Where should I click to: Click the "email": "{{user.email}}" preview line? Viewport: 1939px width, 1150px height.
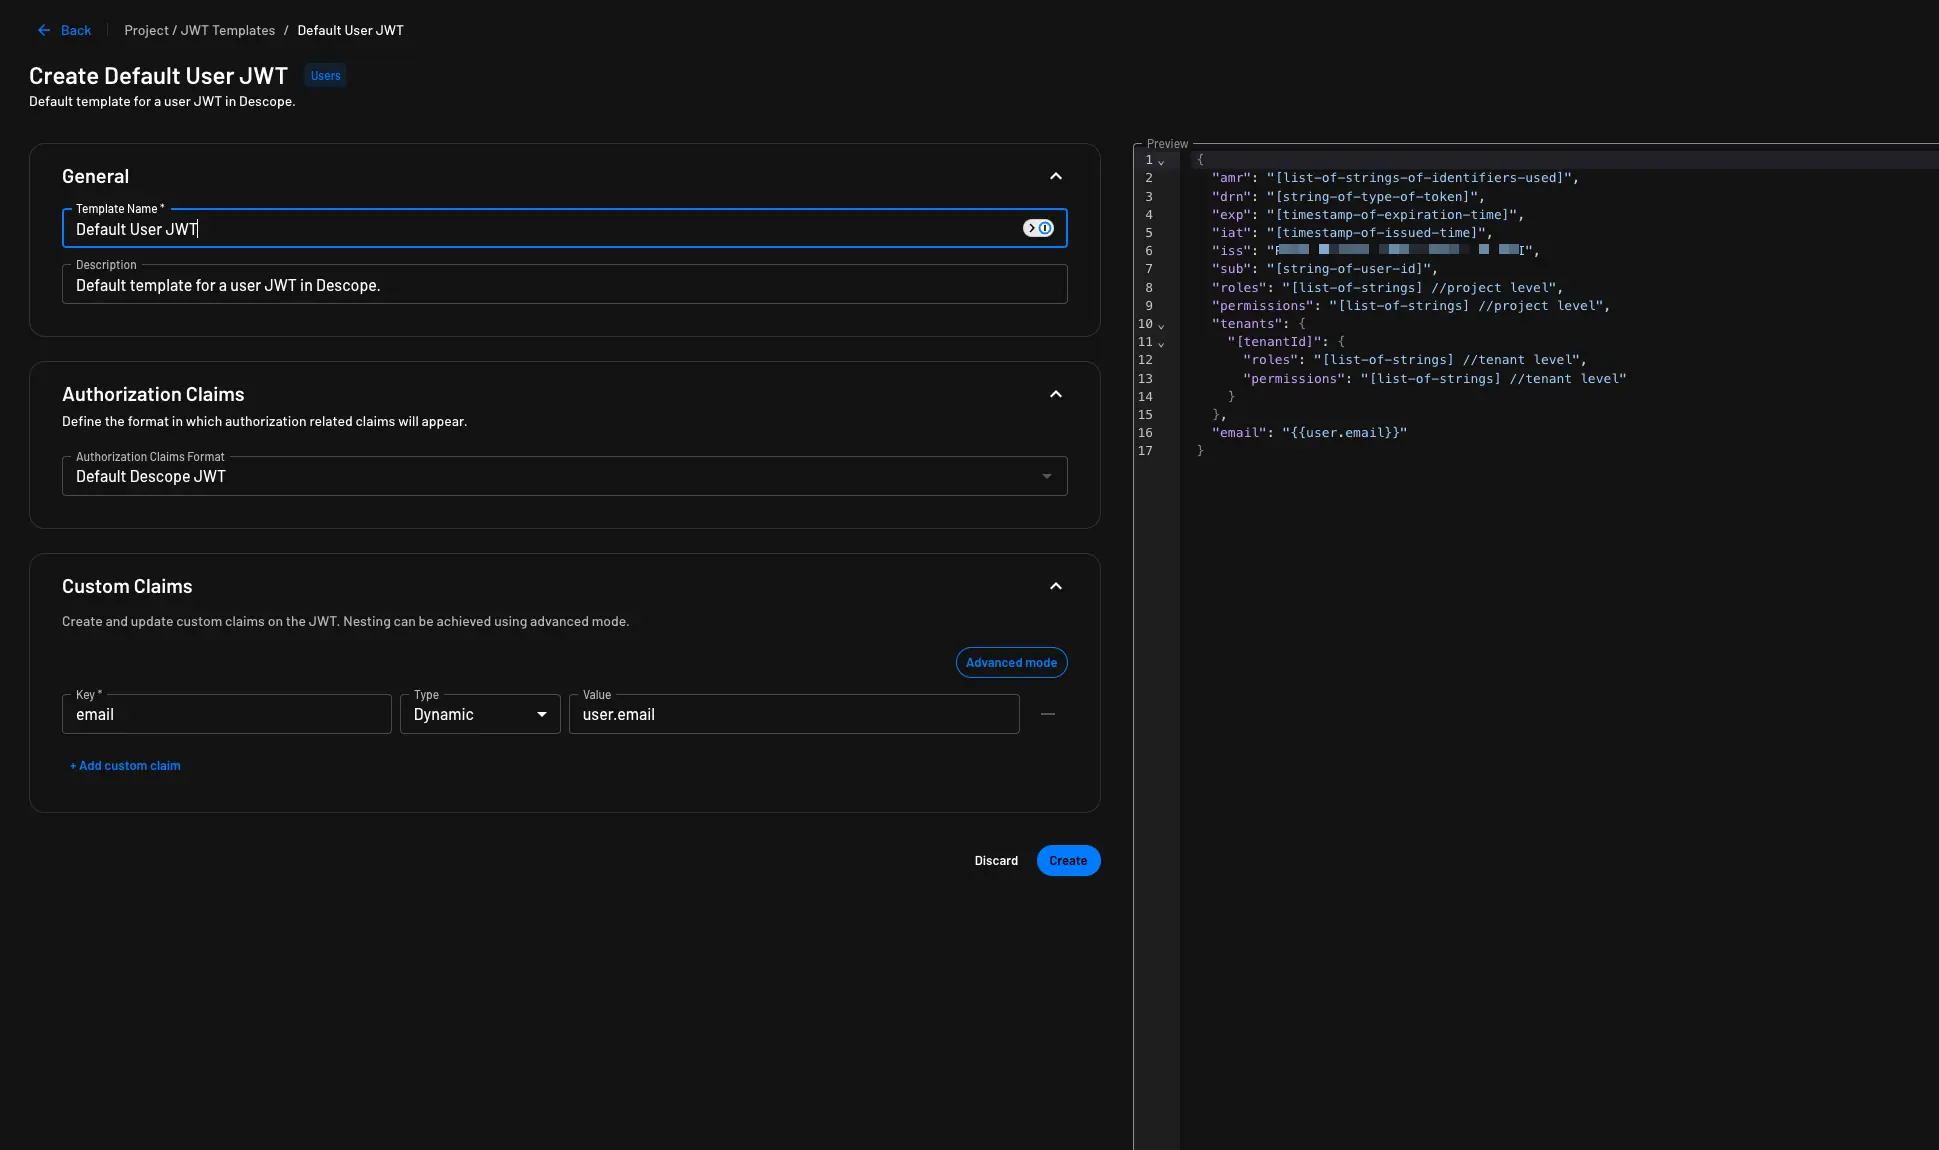1309,433
